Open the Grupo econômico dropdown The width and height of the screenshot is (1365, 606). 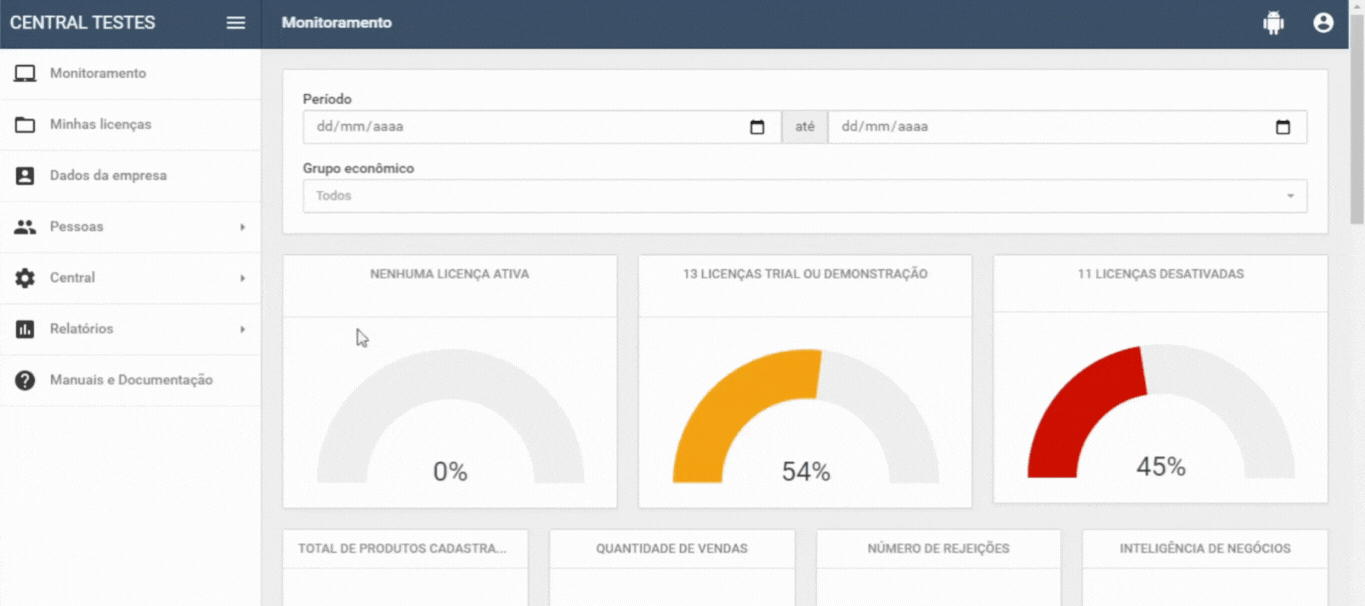point(804,196)
